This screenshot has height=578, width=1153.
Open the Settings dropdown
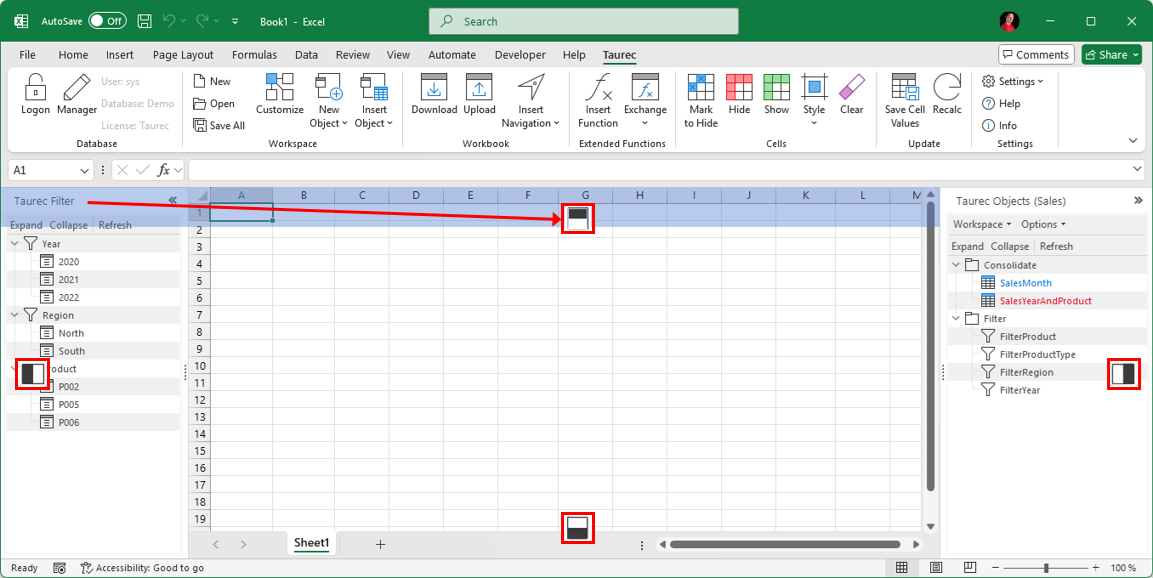pos(1013,82)
